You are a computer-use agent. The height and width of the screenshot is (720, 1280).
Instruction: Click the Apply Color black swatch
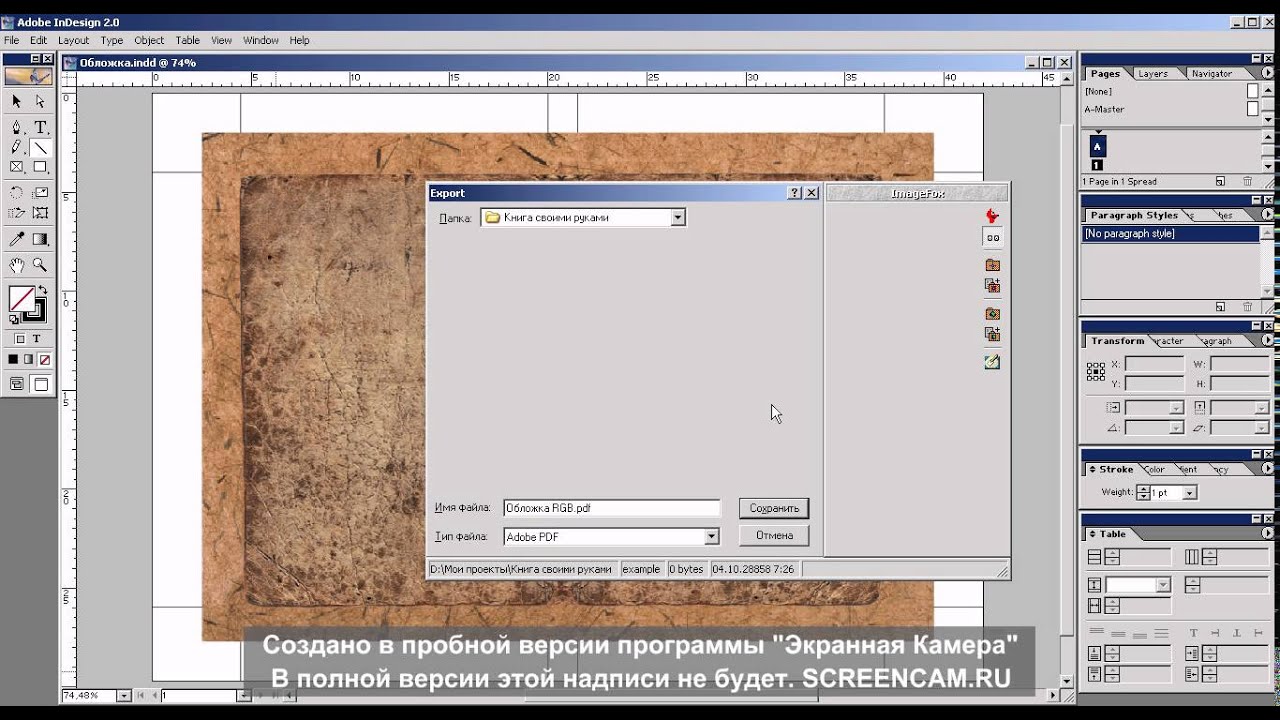pos(14,359)
